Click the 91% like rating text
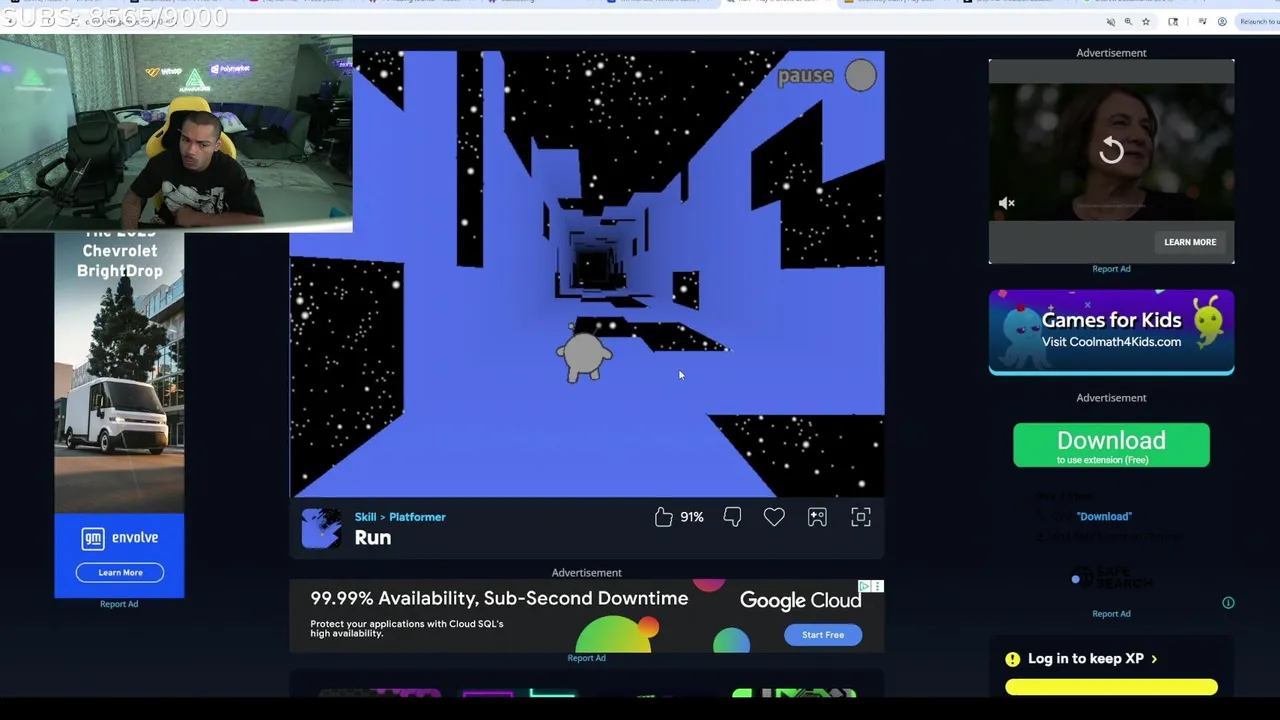The height and width of the screenshot is (720, 1280). click(692, 517)
